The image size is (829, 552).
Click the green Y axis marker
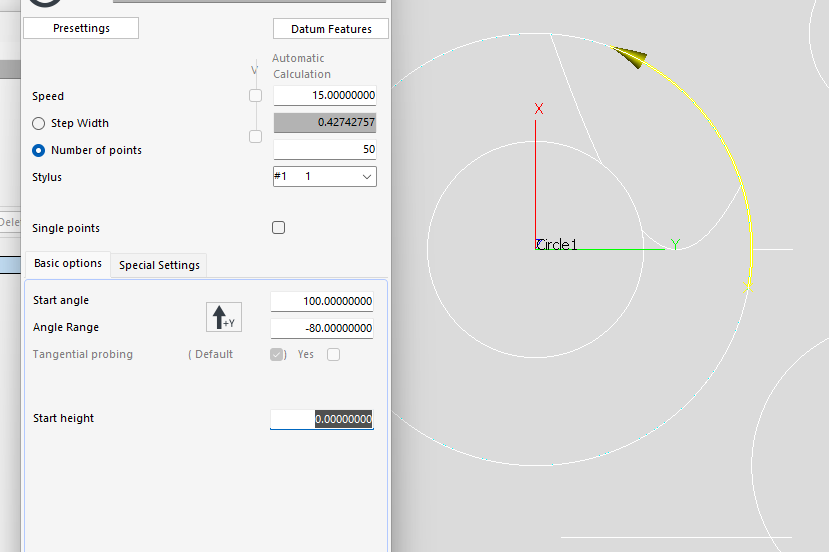click(675, 244)
